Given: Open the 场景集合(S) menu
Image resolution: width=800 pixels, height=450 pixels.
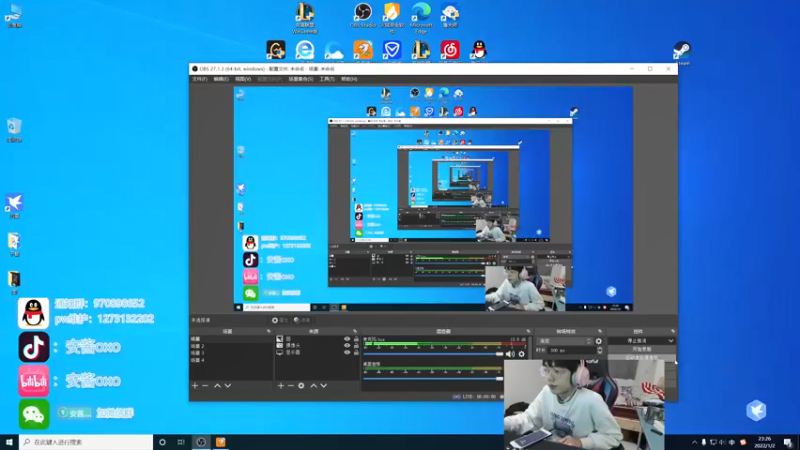Looking at the screenshot, I should click(301, 79).
